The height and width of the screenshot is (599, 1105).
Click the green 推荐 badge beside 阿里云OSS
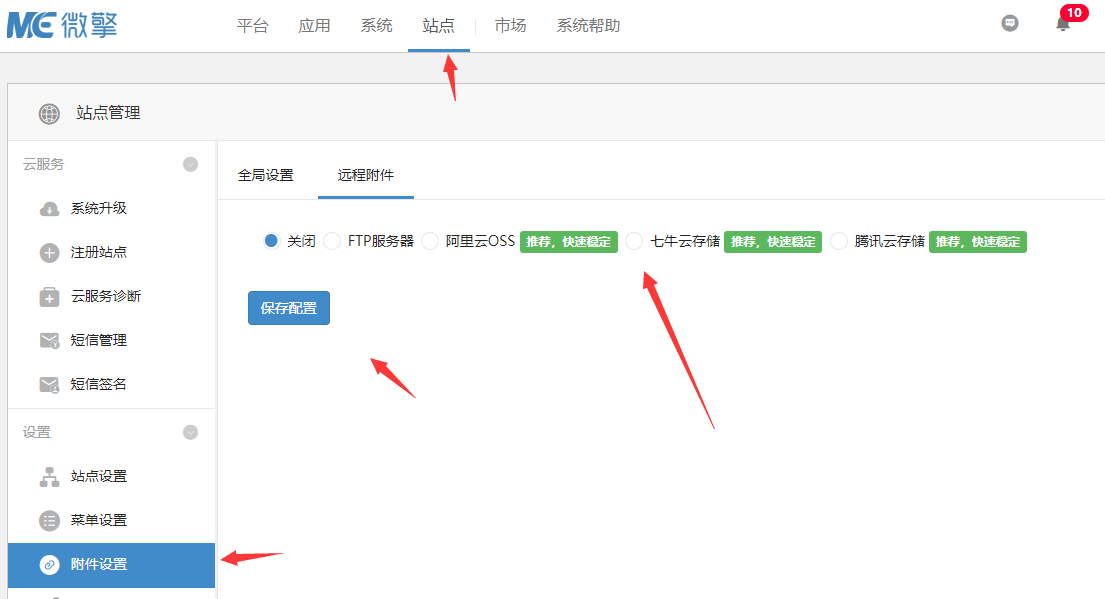click(569, 242)
